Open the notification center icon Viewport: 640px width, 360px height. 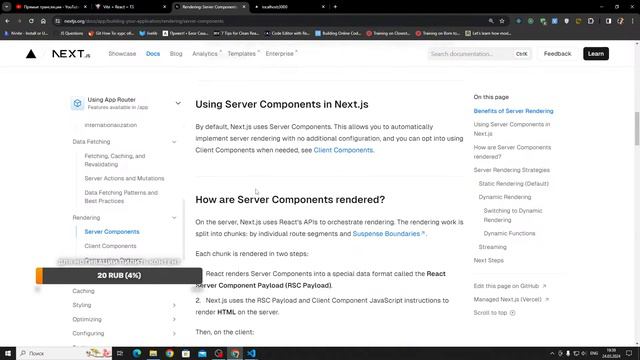[629, 353]
